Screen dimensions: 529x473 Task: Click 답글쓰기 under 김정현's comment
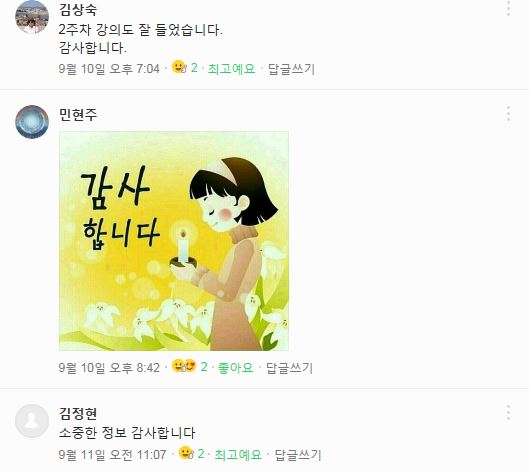tap(298, 455)
